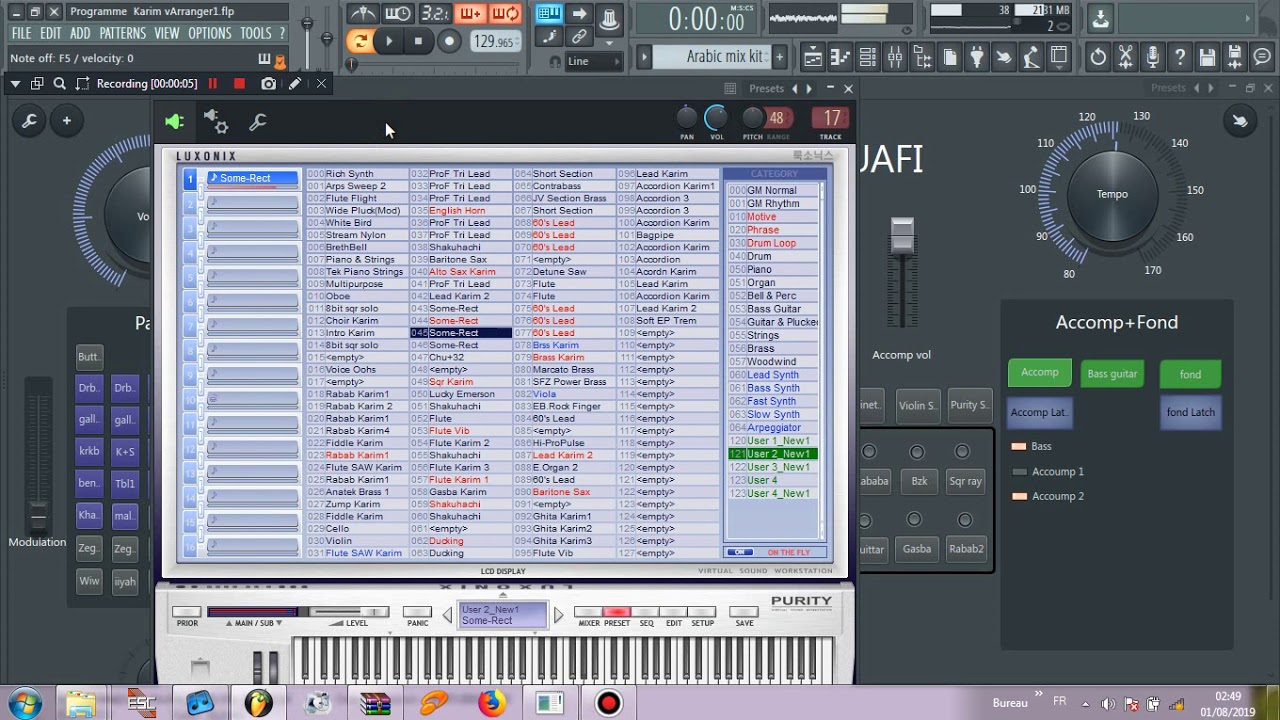Click Purity next-preset right arrow by display
Screen dimensions: 1280x720
click(559, 614)
